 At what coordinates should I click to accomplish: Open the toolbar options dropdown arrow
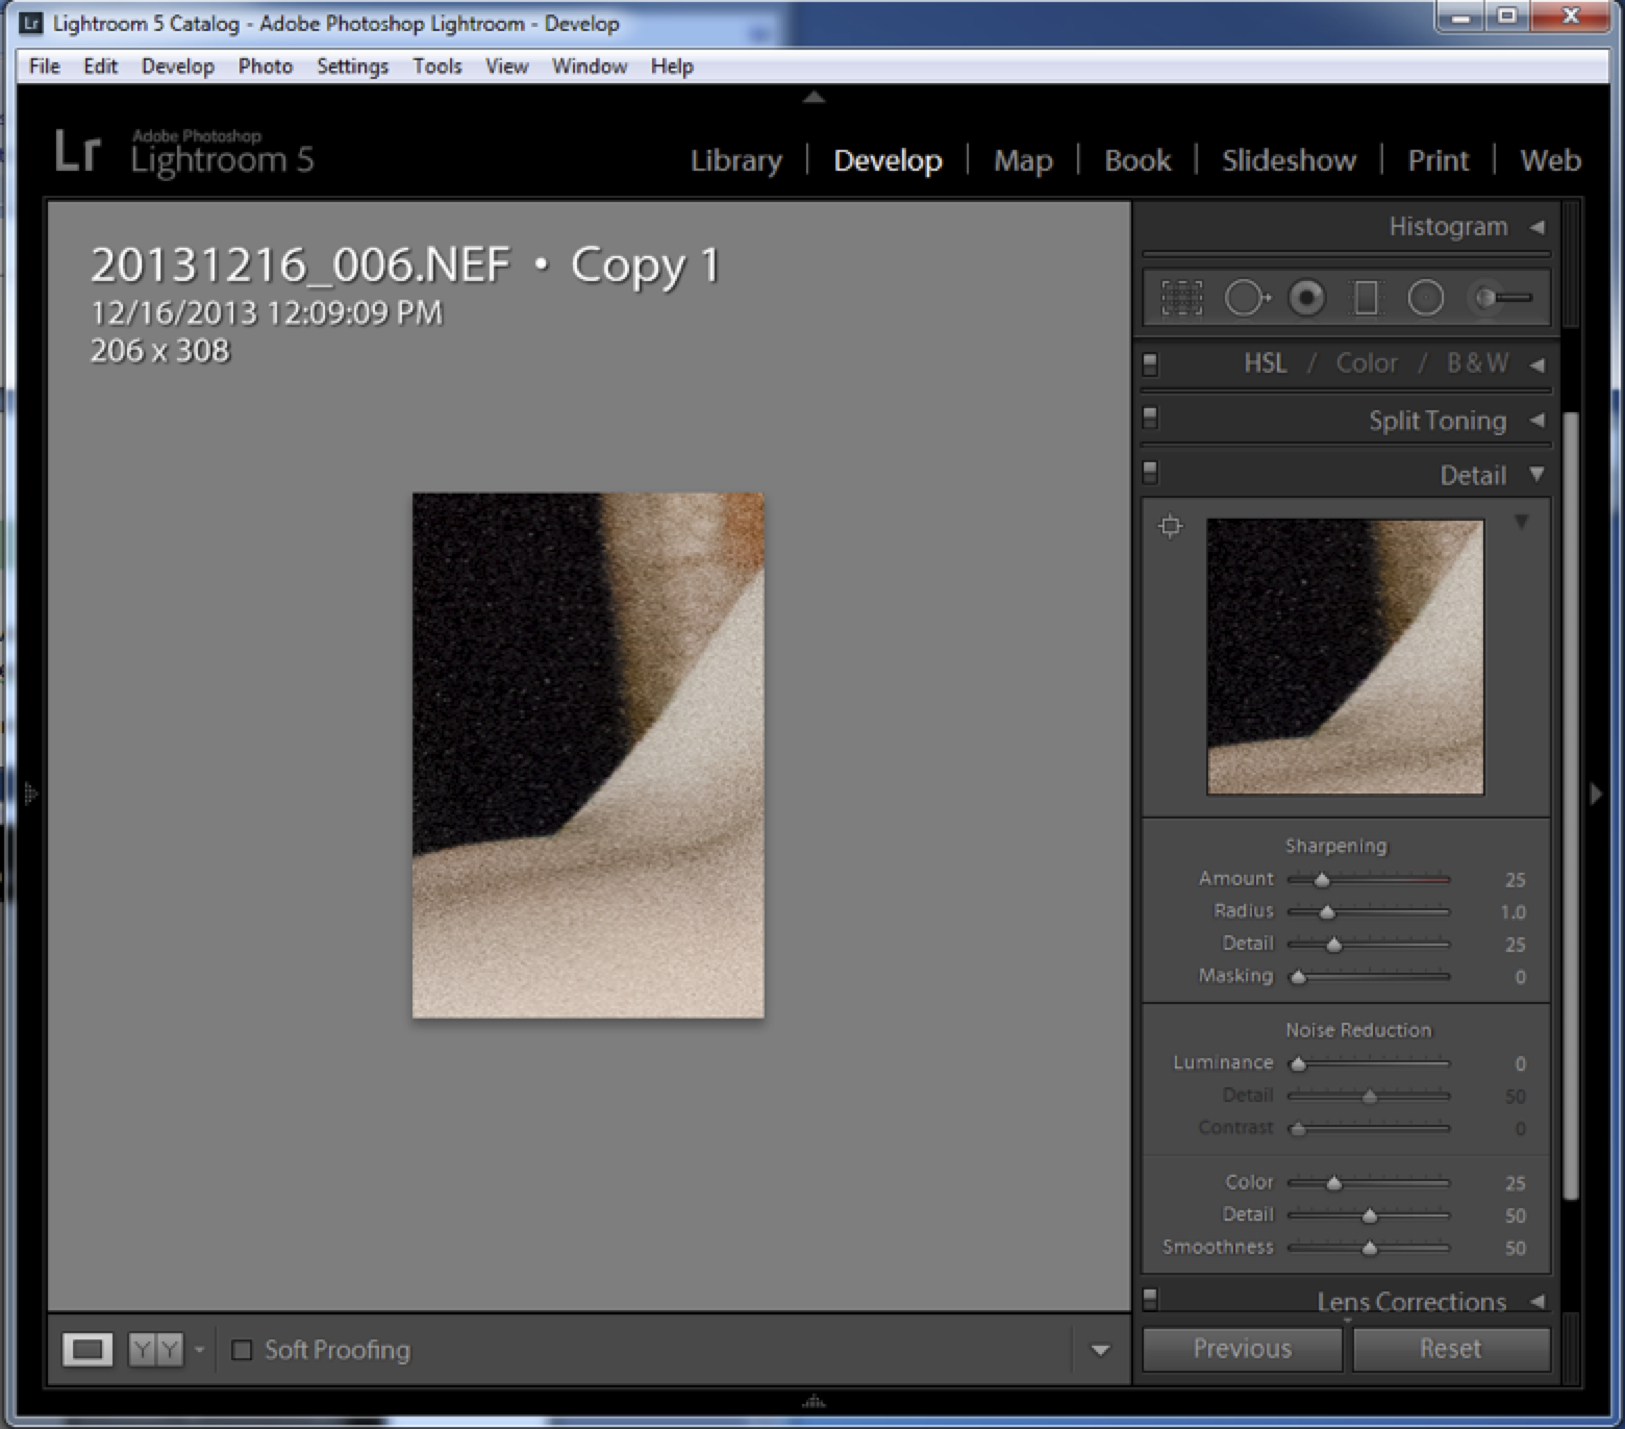tap(1100, 1351)
